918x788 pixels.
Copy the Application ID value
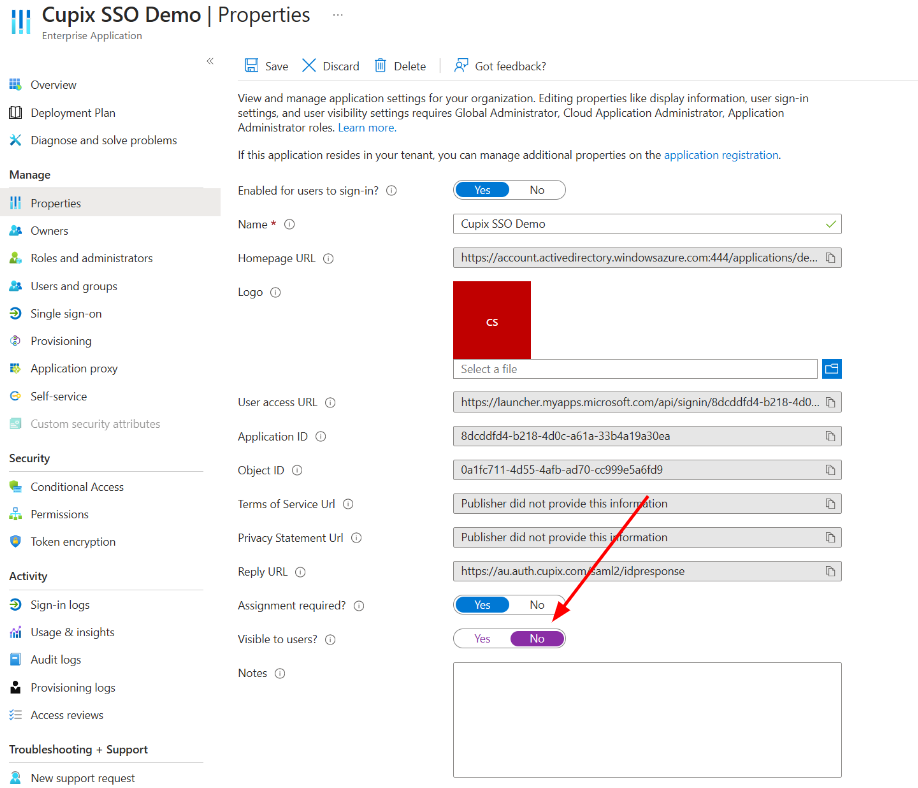(x=830, y=436)
